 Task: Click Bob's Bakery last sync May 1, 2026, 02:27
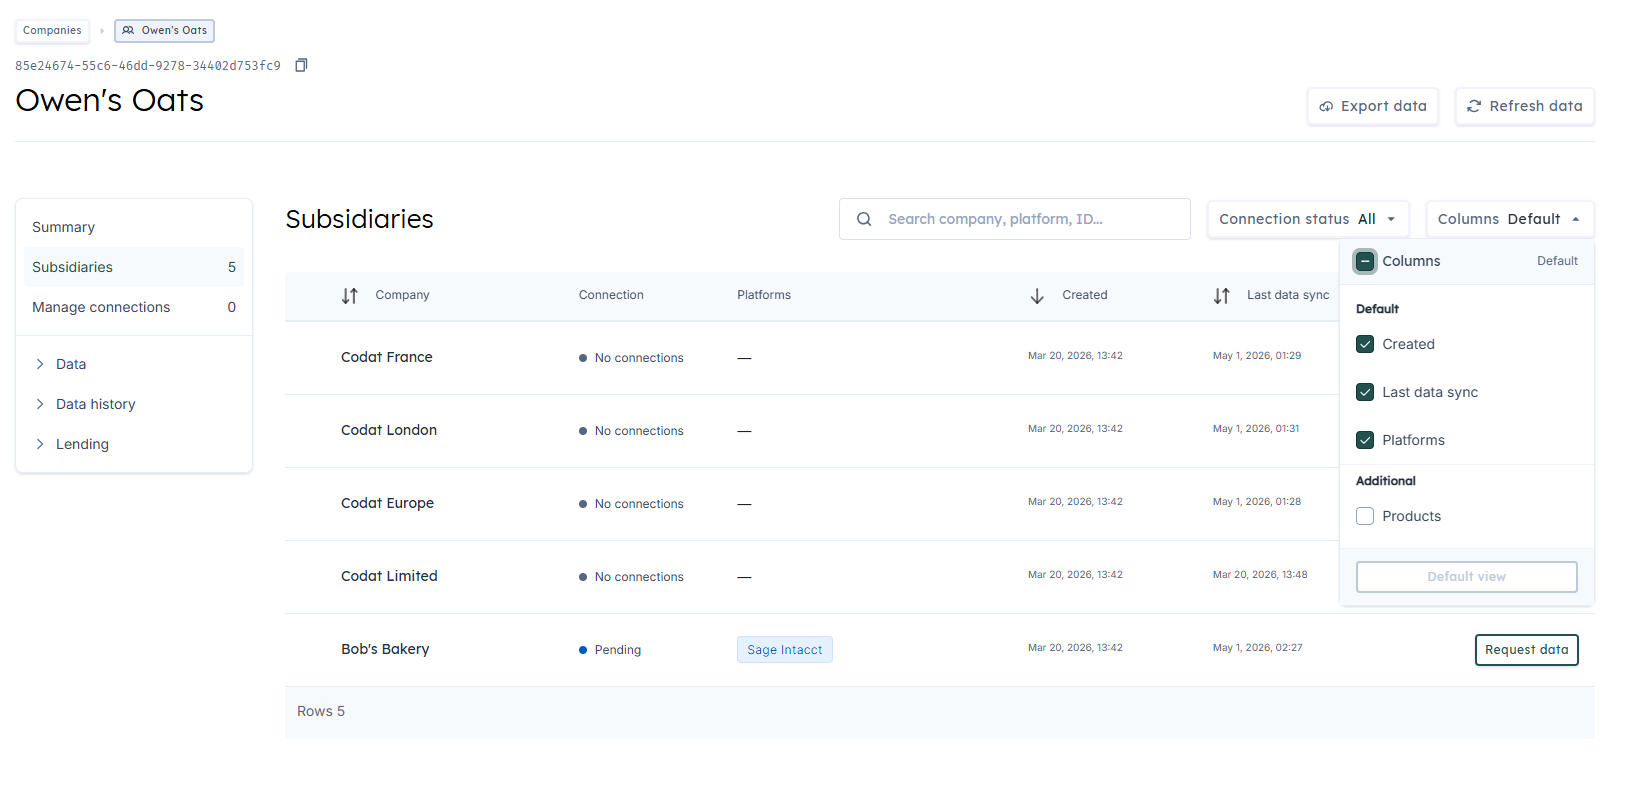click(1258, 648)
